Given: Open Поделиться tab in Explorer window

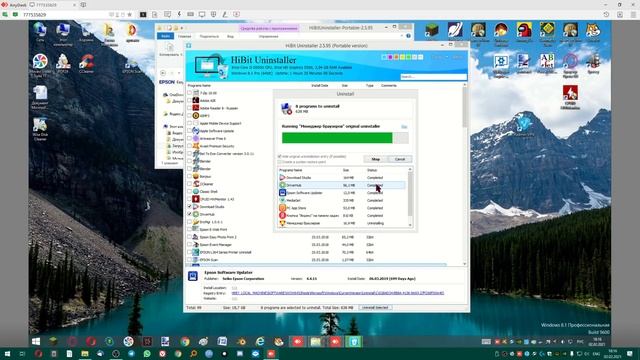Looking at the screenshot, I should coord(209,36).
